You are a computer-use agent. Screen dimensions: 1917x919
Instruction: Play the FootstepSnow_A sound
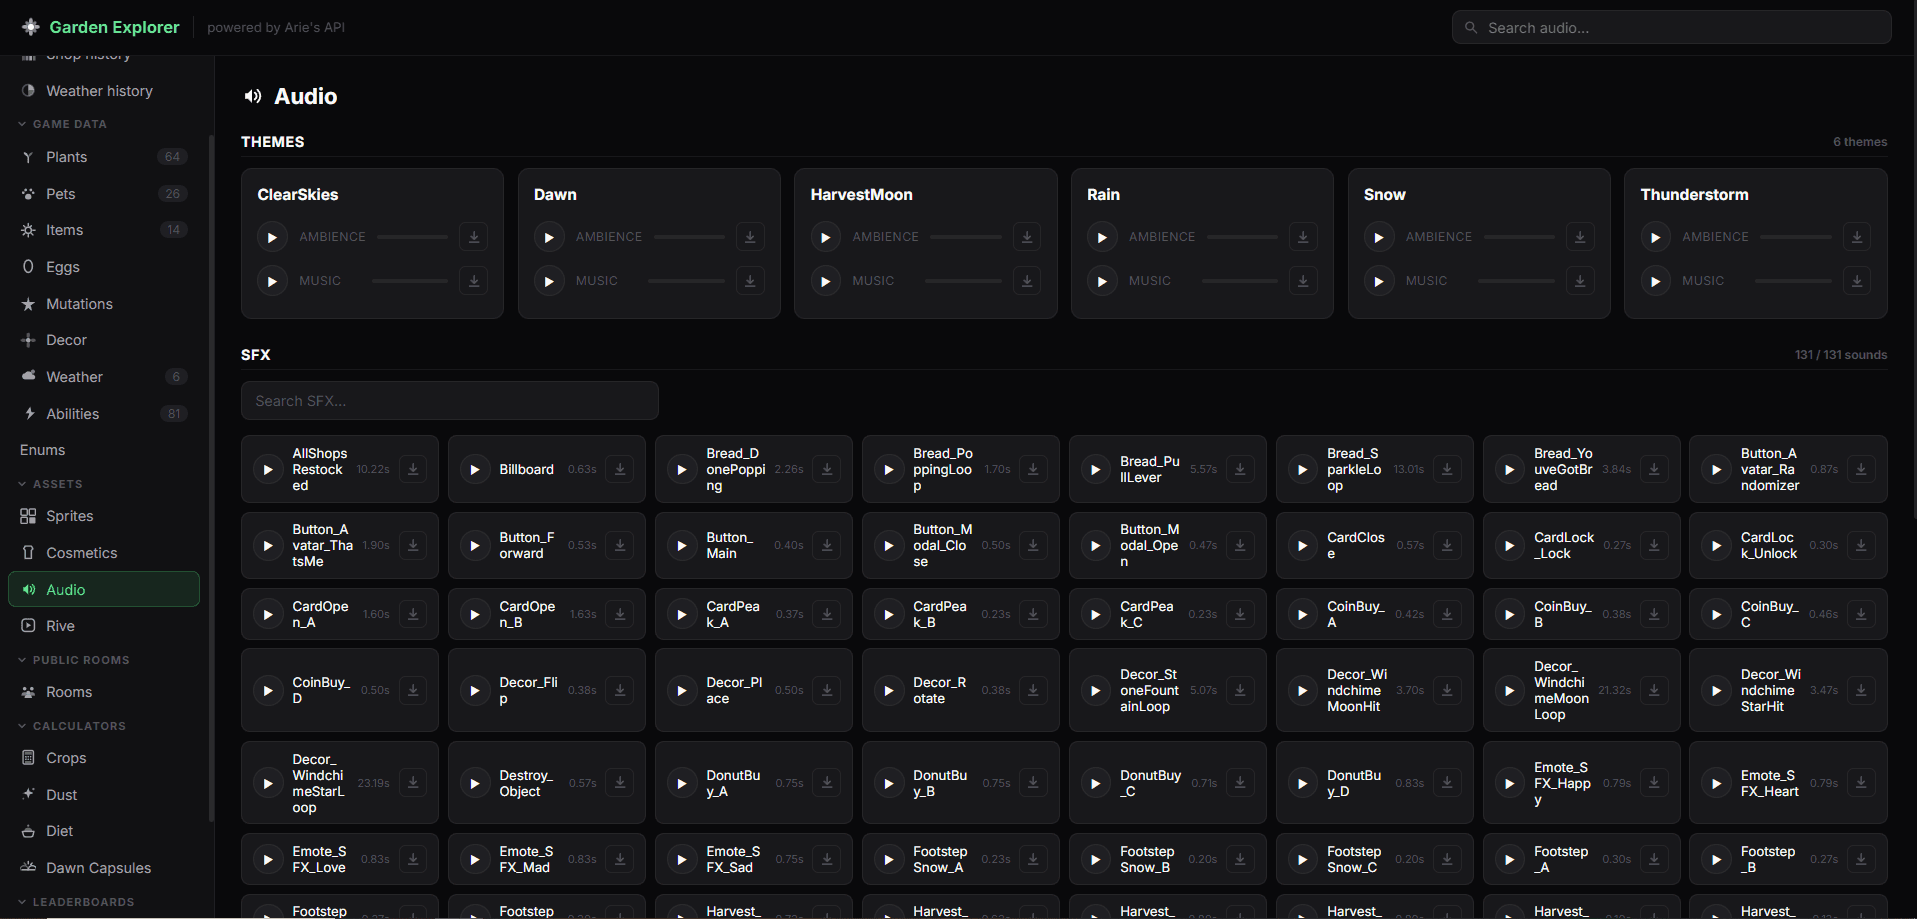click(x=889, y=859)
